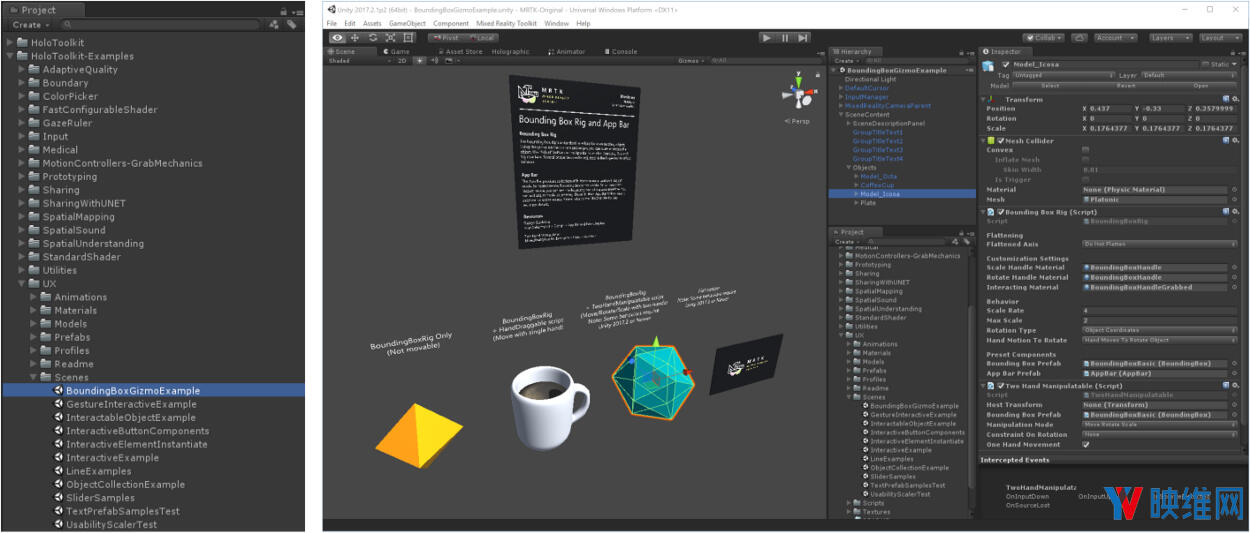
Task: Click the Collab button
Action: [1043, 38]
